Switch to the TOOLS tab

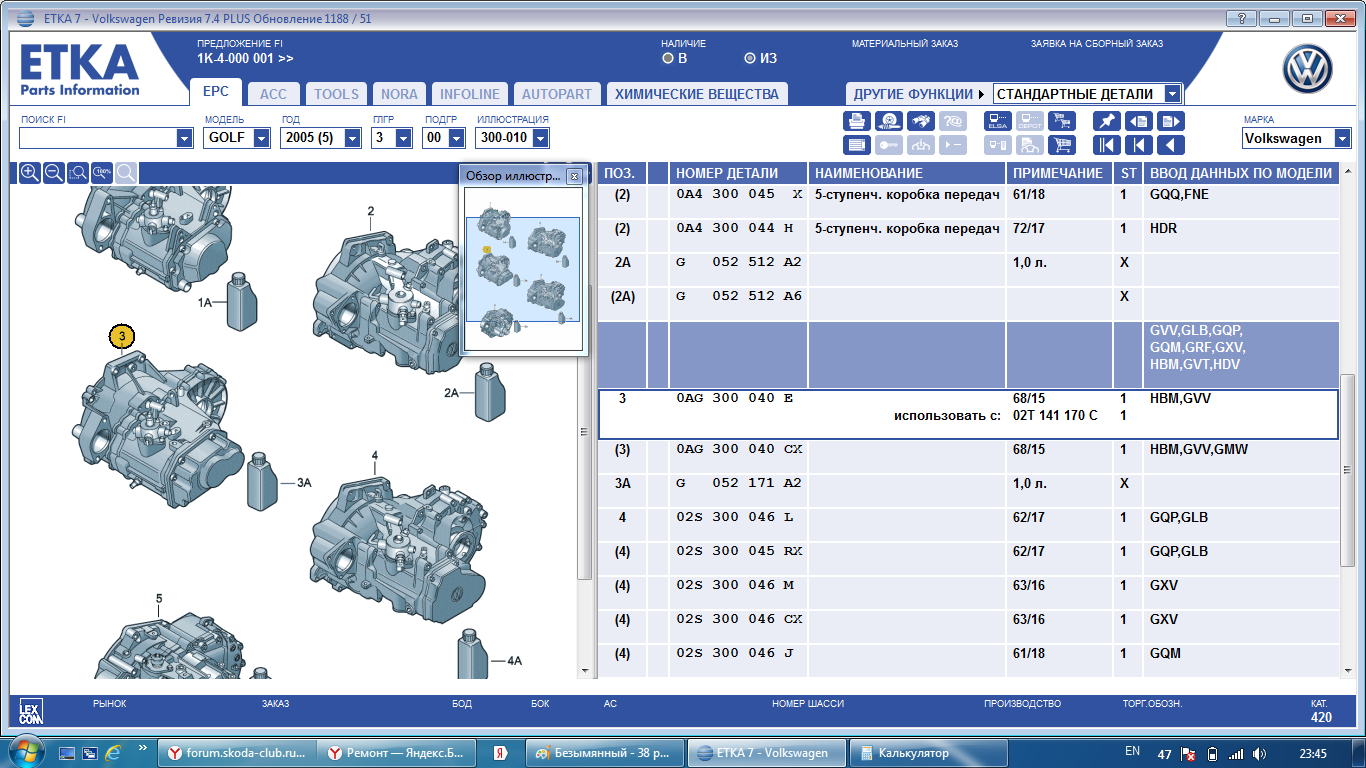pyautogui.click(x=336, y=94)
